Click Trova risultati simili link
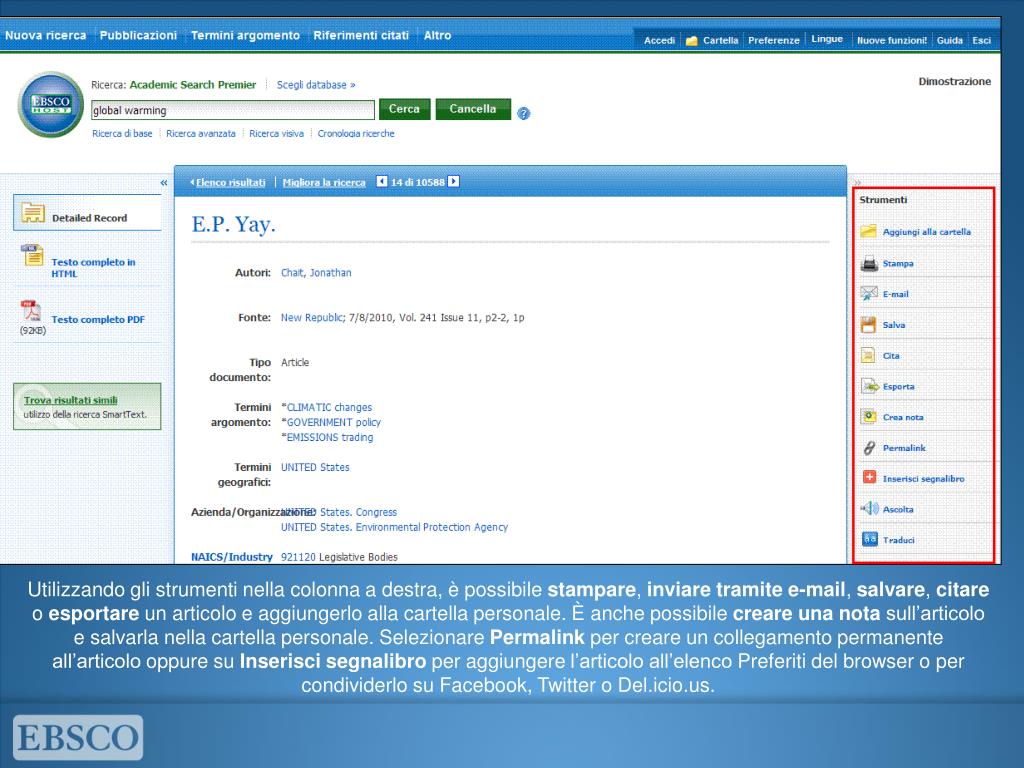This screenshot has width=1024, height=768. coord(71,400)
